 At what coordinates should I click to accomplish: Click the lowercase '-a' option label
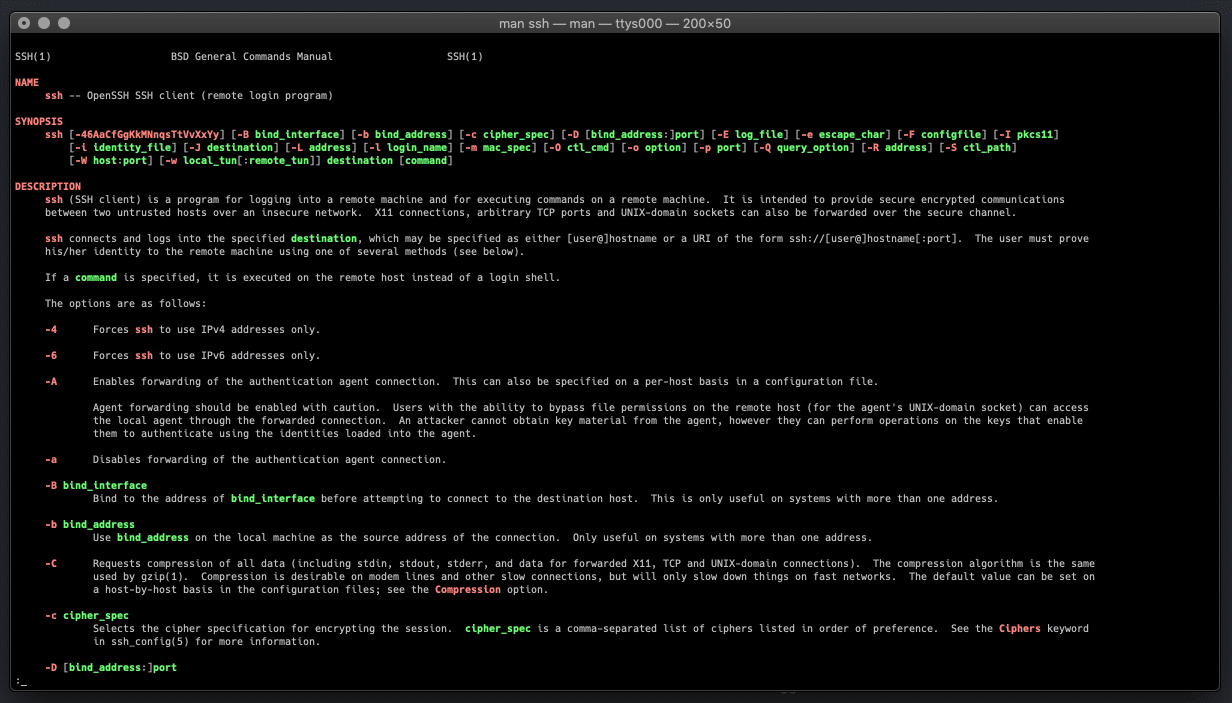pos(51,459)
